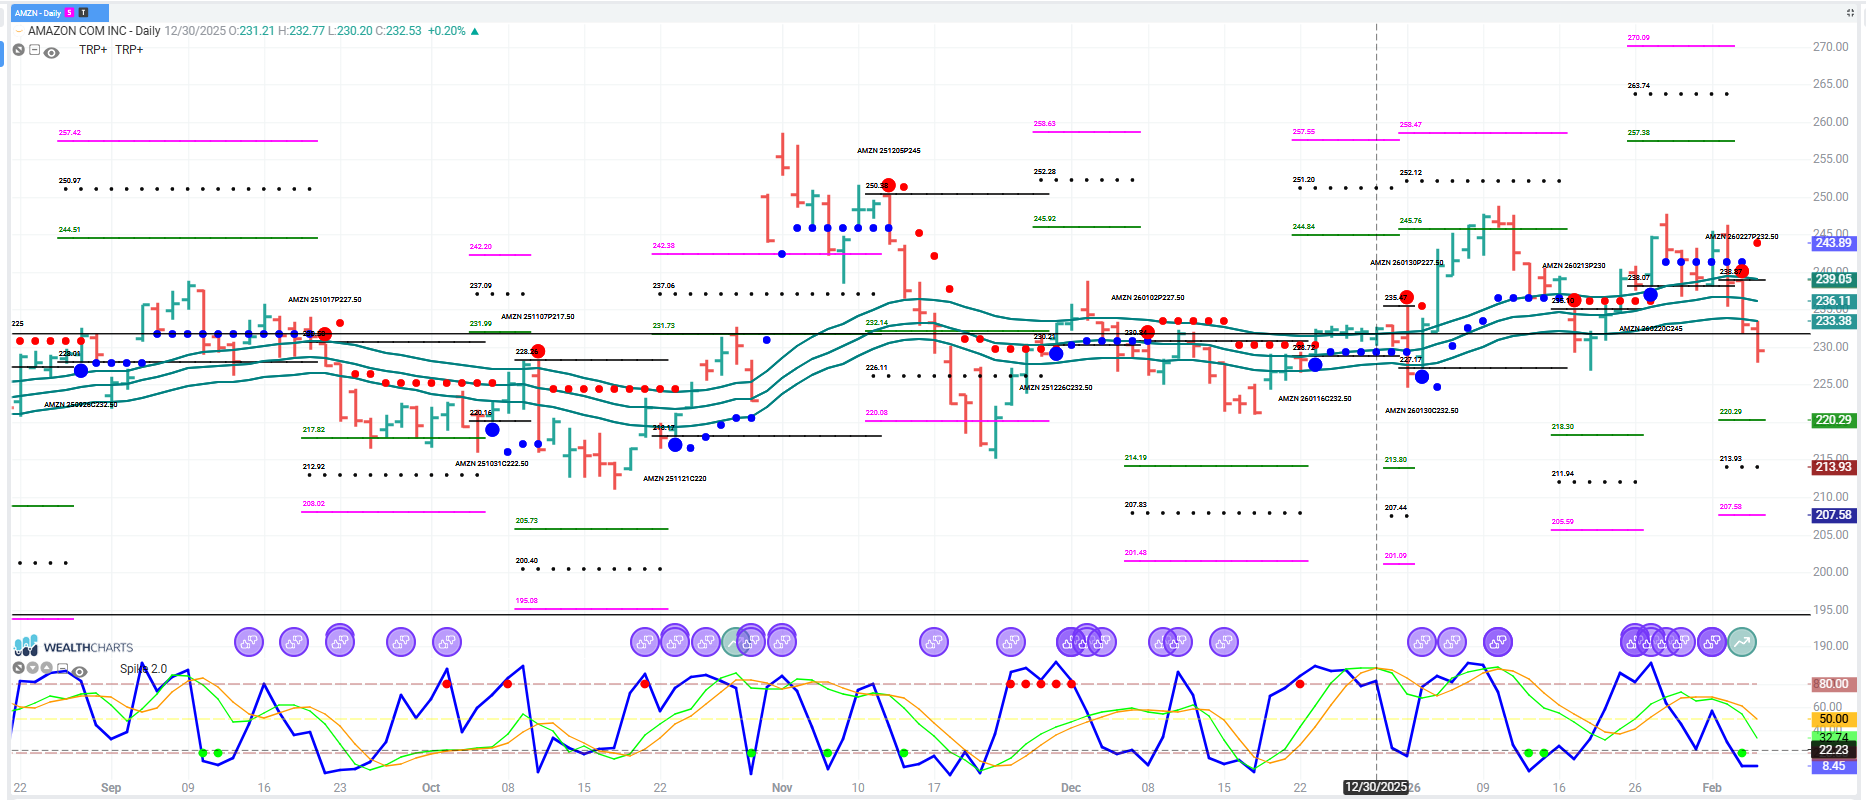Click the Amazon logo beside the symbol title
Image resolution: width=1866 pixels, height=800 pixels.
[x=19, y=31]
